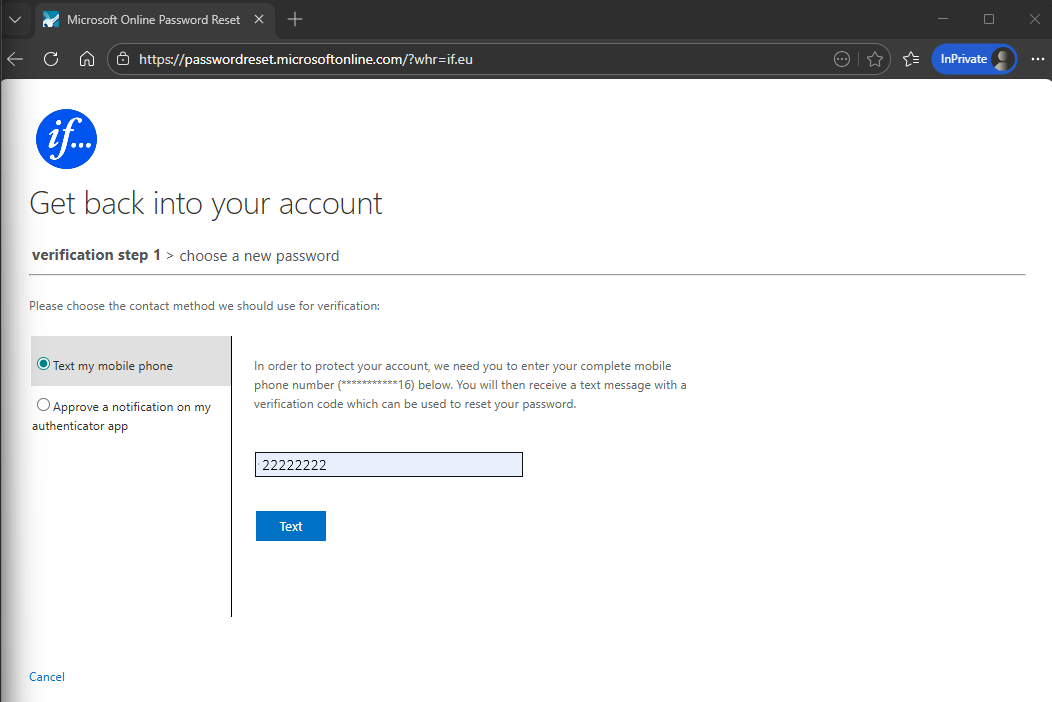The image size is (1052, 702).
Task: Maximize the browser window
Action: pyautogui.click(x=989, y=19)
